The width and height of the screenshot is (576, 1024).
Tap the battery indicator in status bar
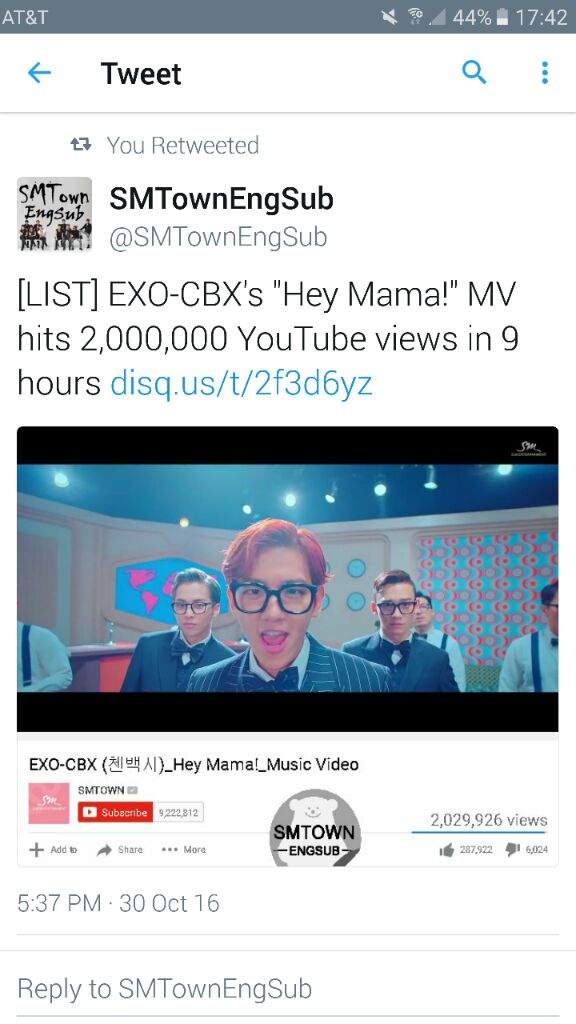[502, 17]
